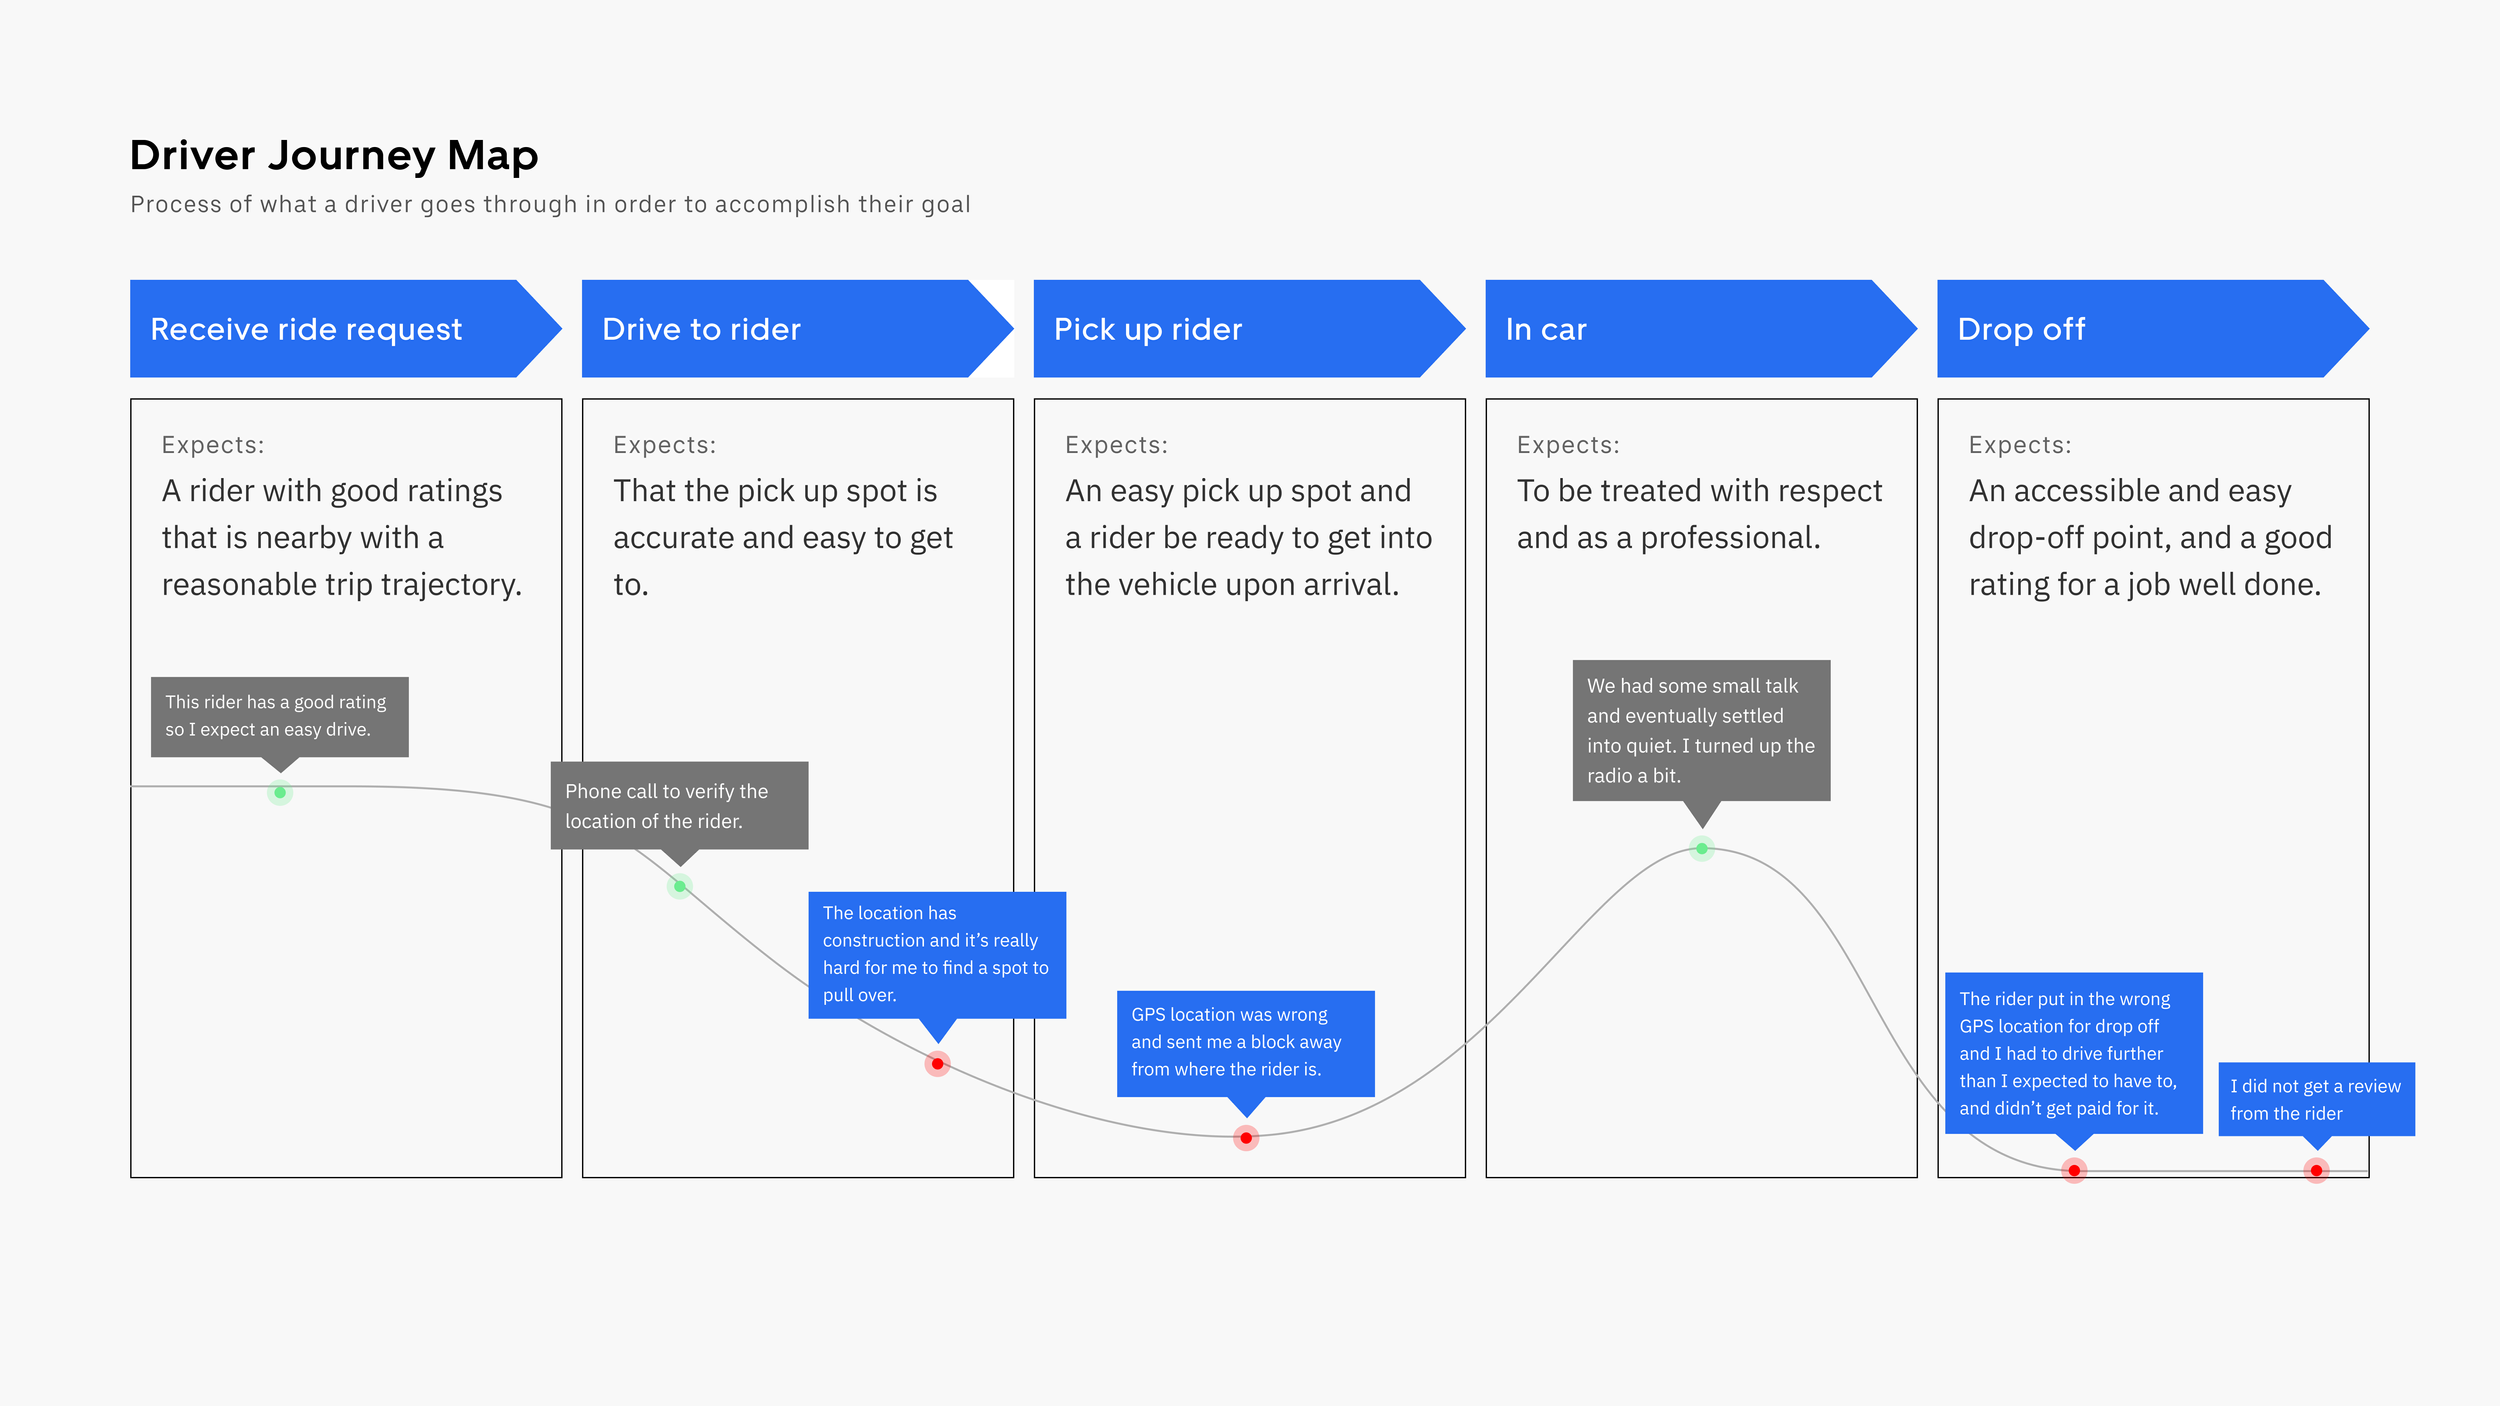Viewport: 2500px width, 1406px height.
Task: Select the 'Phone call to verify' callout
Action: pos(679,806)
